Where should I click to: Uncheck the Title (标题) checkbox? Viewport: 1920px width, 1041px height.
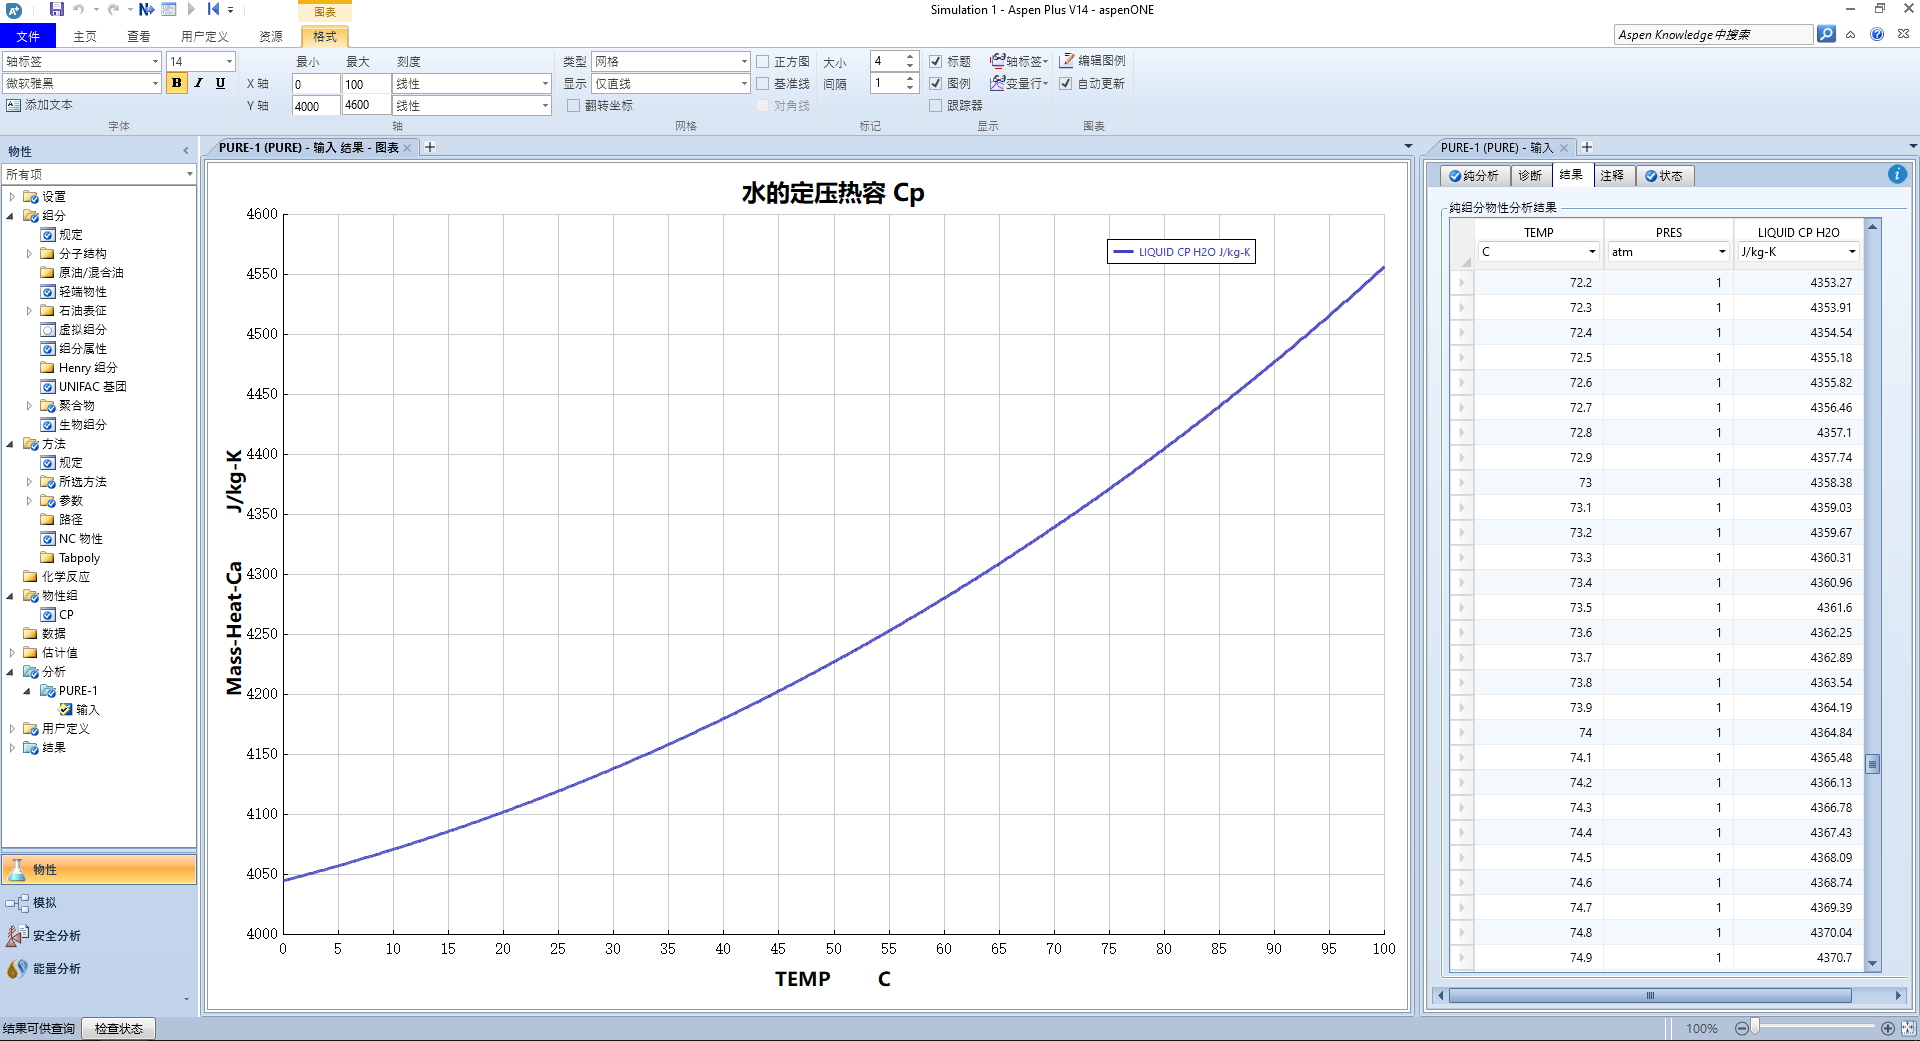(x=936, y=61)
